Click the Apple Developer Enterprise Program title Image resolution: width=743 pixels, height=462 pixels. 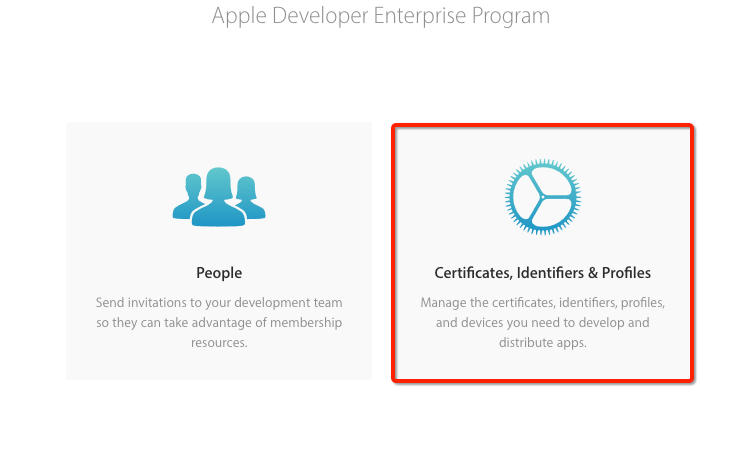(381, 16)
